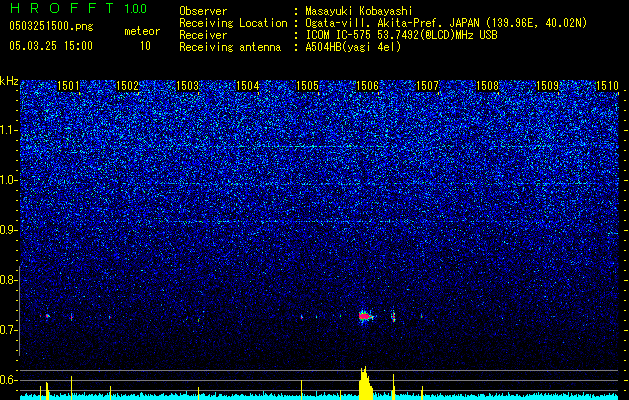The image size is (629, 400).
Task: Click the version number 1.0.0
Action: 136,8
